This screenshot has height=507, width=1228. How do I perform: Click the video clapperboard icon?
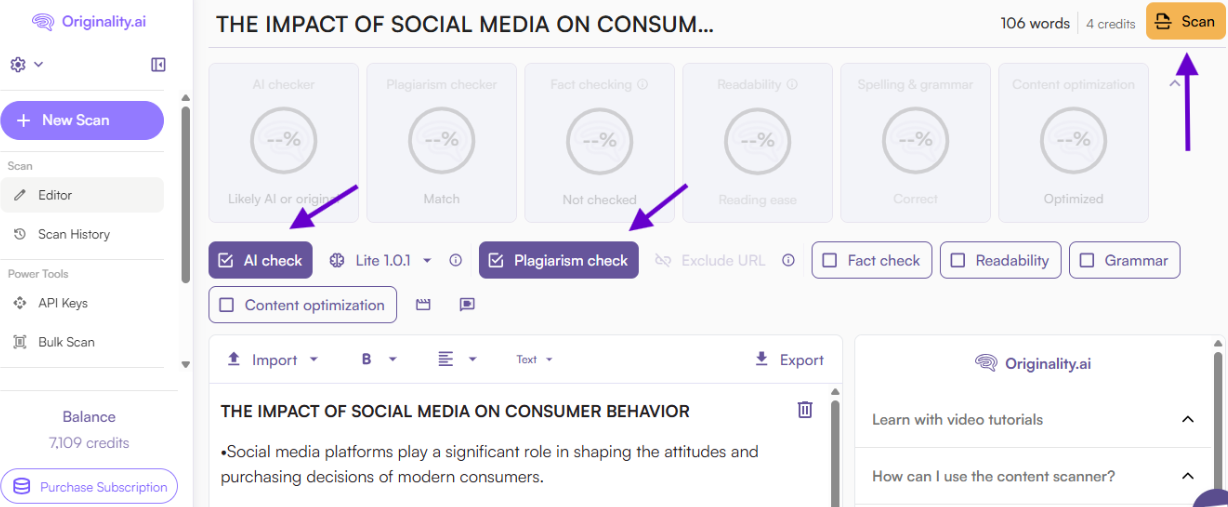pyautogui.click(x=423, y=305)
